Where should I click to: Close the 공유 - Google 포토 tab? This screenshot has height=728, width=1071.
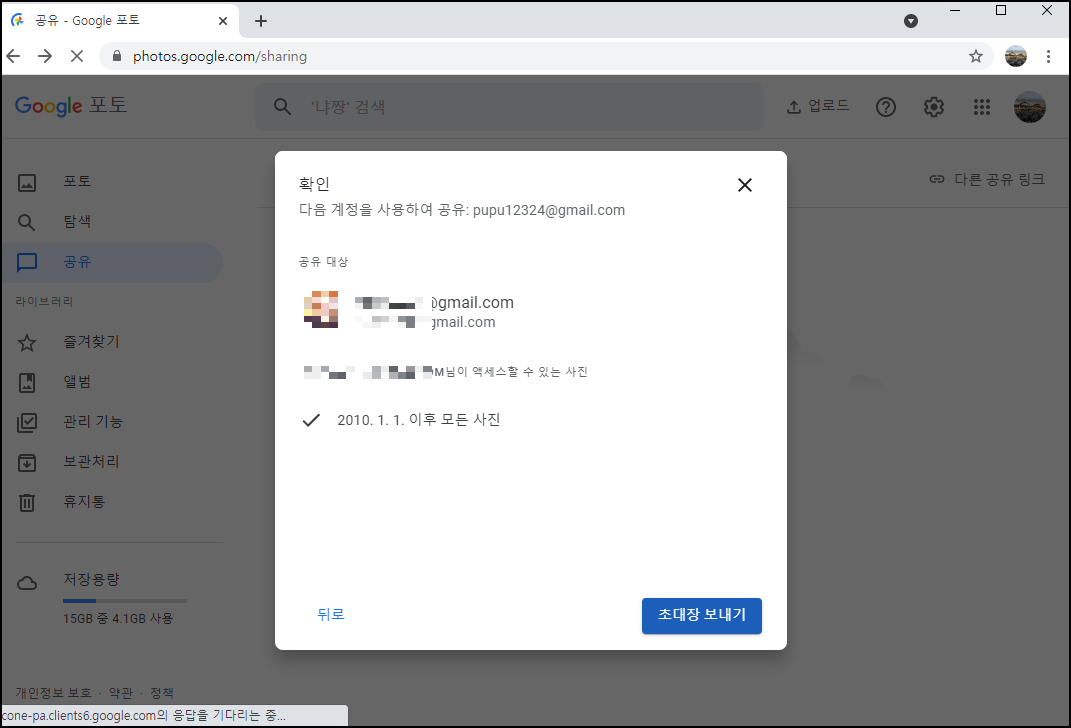coord(223,21)
